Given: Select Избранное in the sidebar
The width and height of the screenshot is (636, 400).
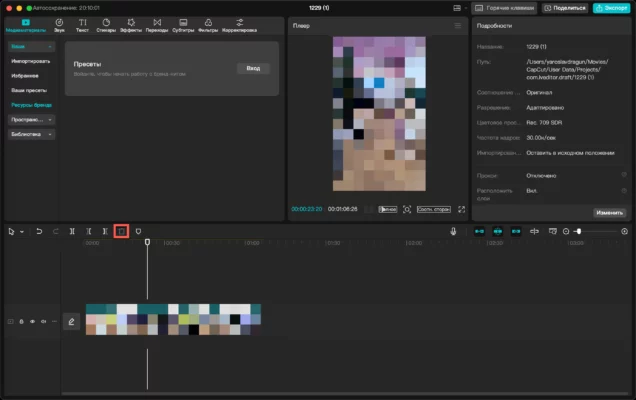Looking at the screenshot, I should pos(25,76).
